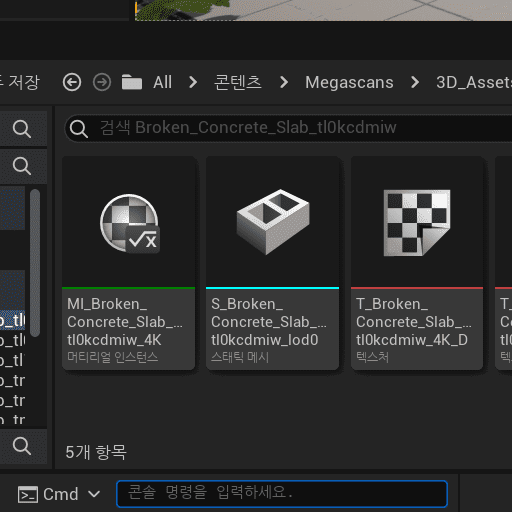Open the 콘텐츠 breadcrumb folder

click(x=238, y=82)
